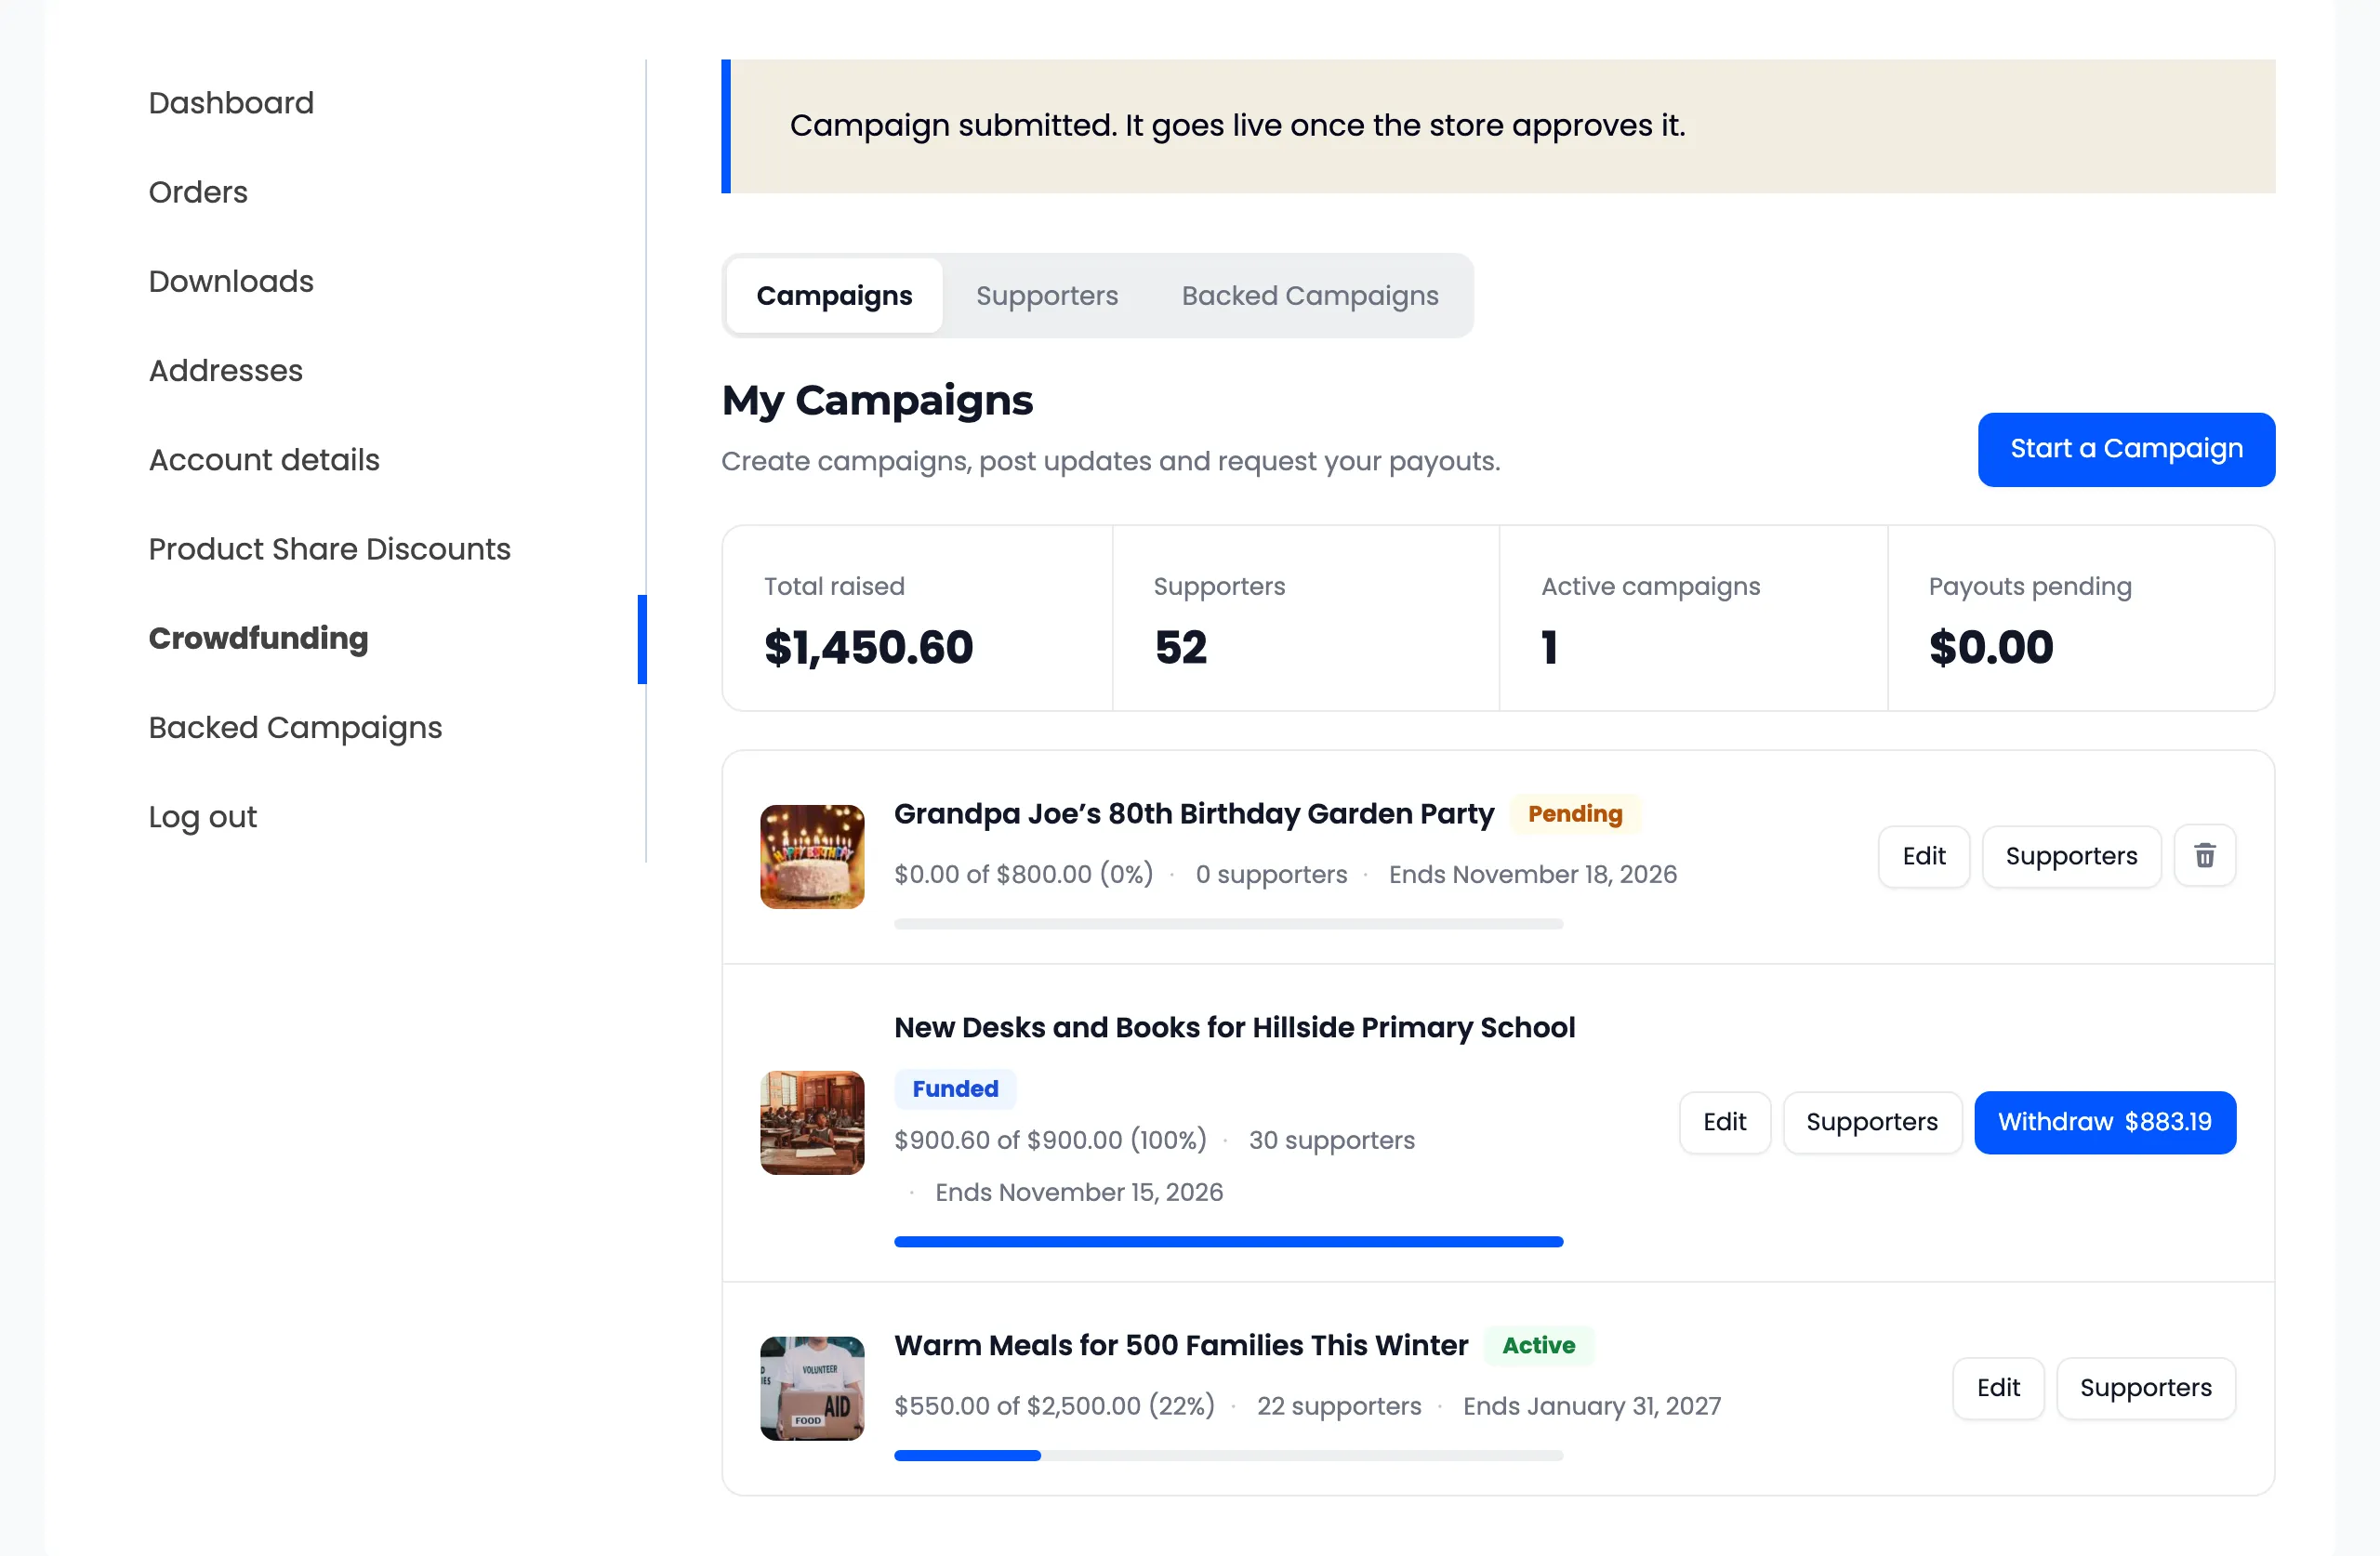Click the Pending status badge
Screen dimensions: 2380x1556
point(1575,814)
